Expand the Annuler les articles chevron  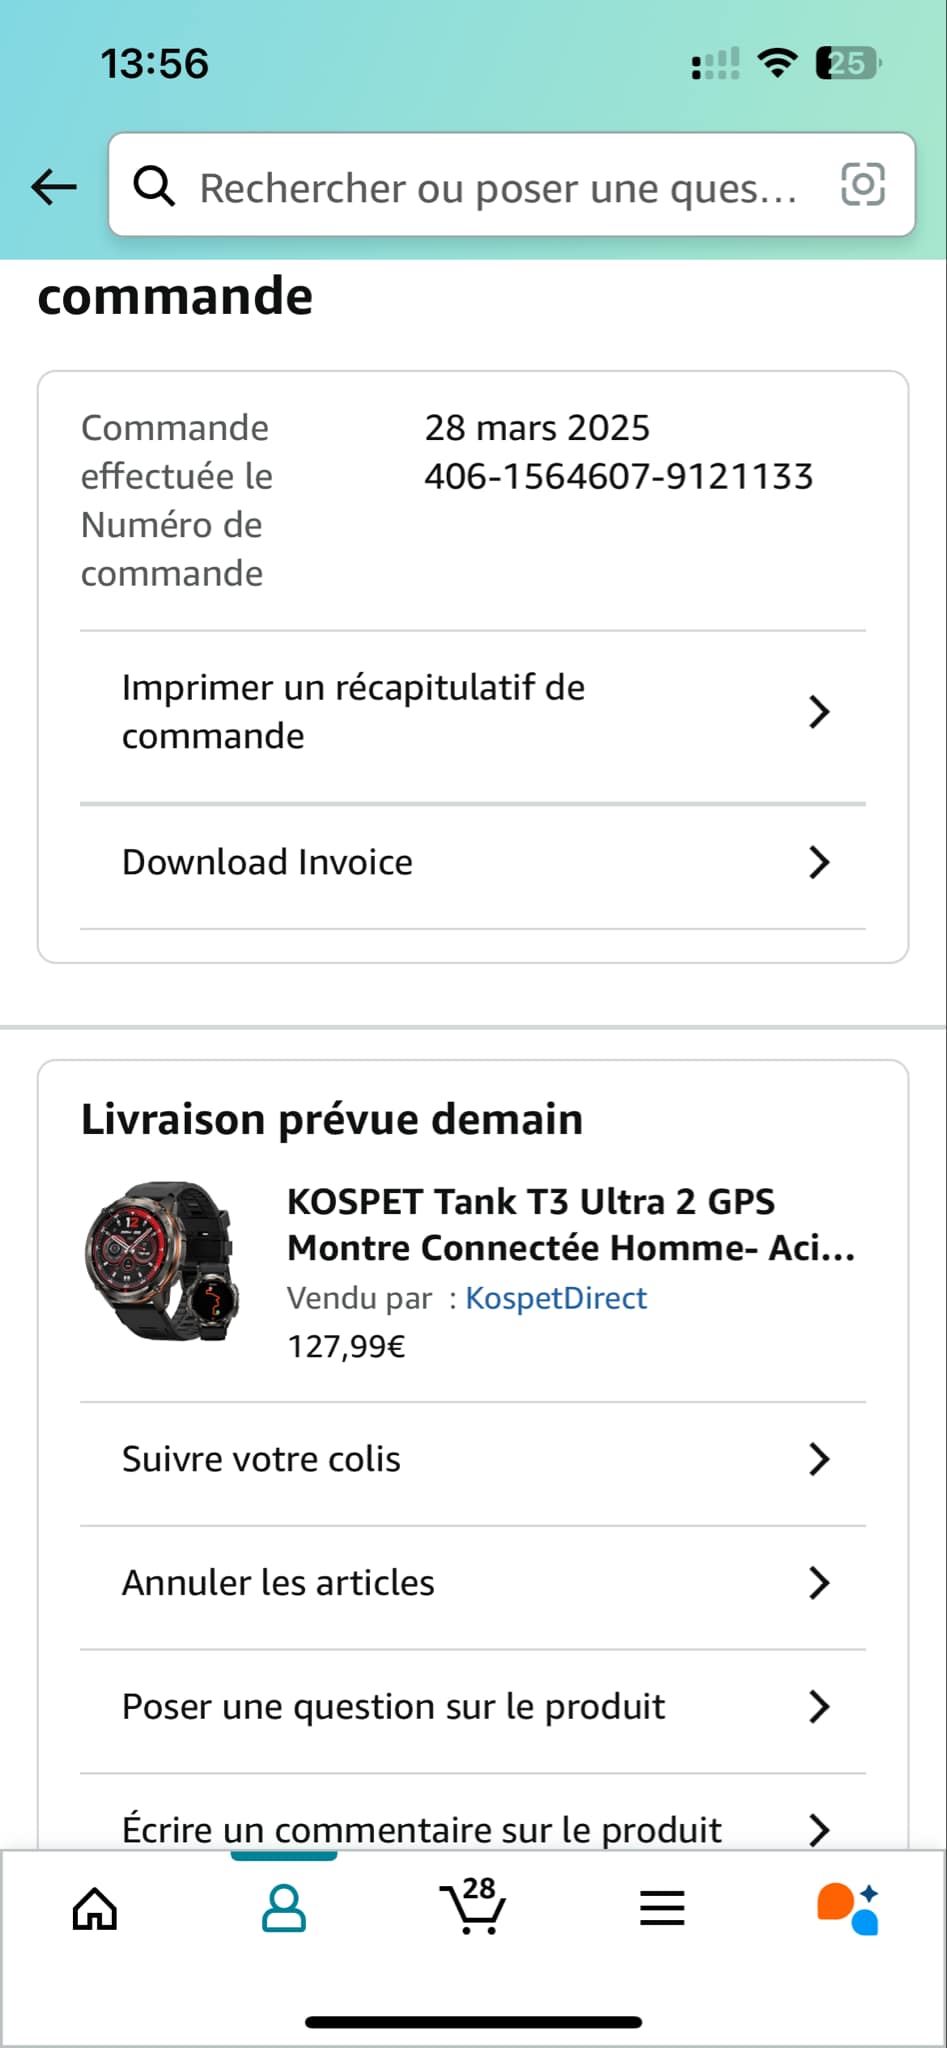(x=819, y=1583)
